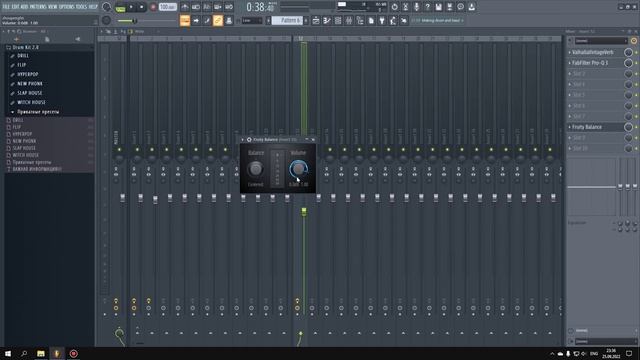Toggle loop recording icon
This screenshot has width=640, height=360.
coord(229,7)
